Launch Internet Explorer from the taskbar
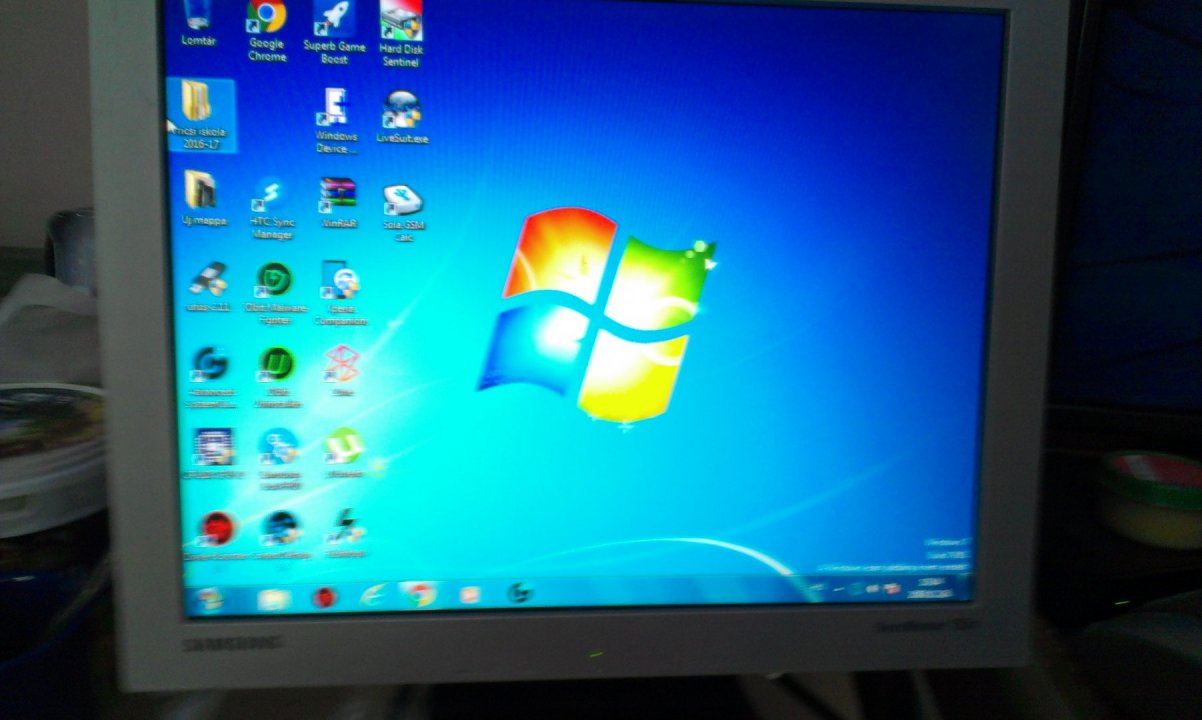 (373, 595)
